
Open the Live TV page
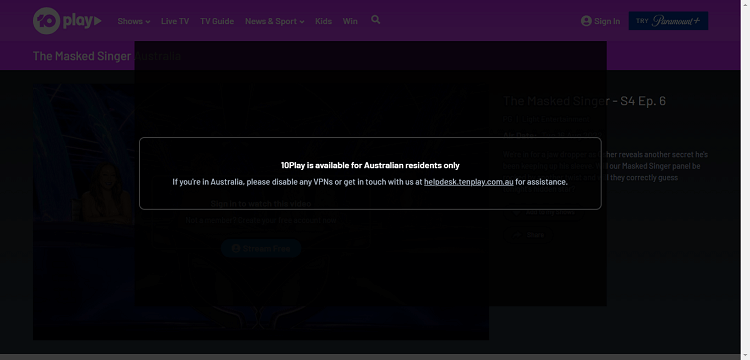point(175,21)
